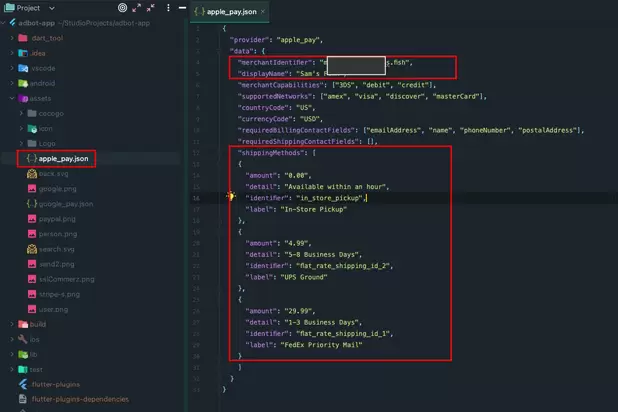Click the back.svg file icon
The image size is (618, 412).
pos(32,174)
